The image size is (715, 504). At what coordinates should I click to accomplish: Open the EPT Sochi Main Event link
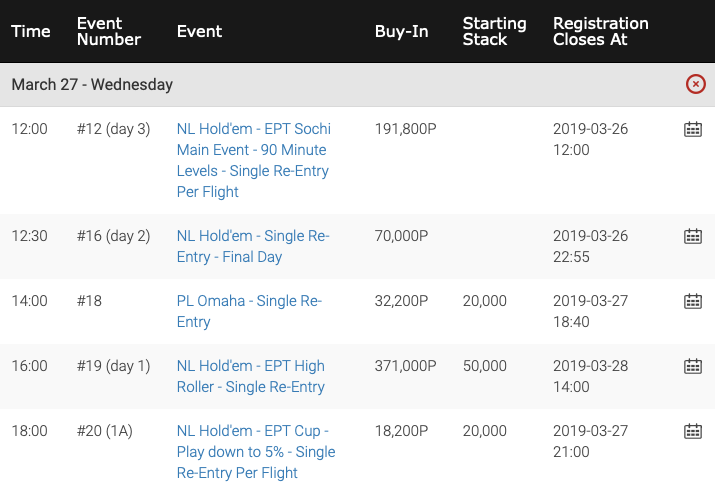click(254, 160)
